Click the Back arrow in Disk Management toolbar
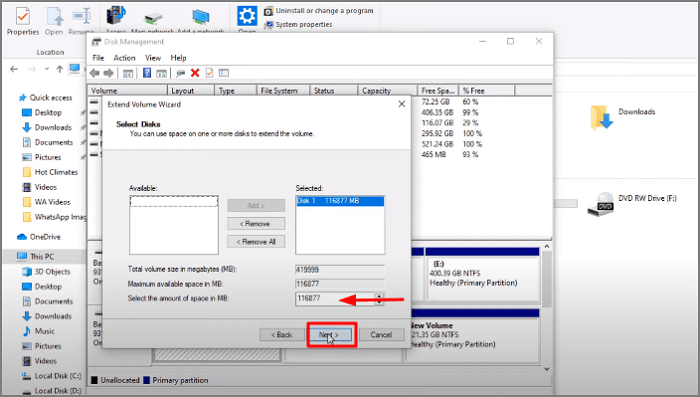The width and height of the screenshot is (700, 397). click(94, 73)
